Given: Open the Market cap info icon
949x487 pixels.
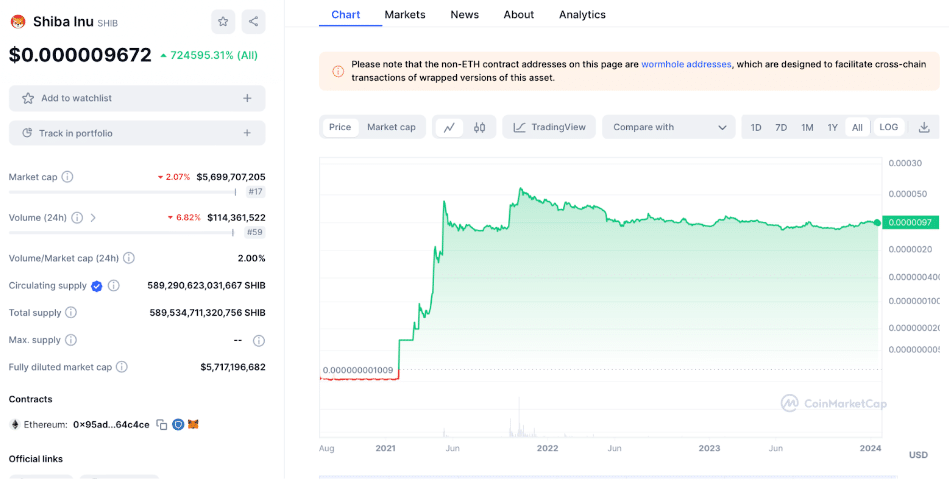Looking at the screenshot, I should (x=68, y=177).
